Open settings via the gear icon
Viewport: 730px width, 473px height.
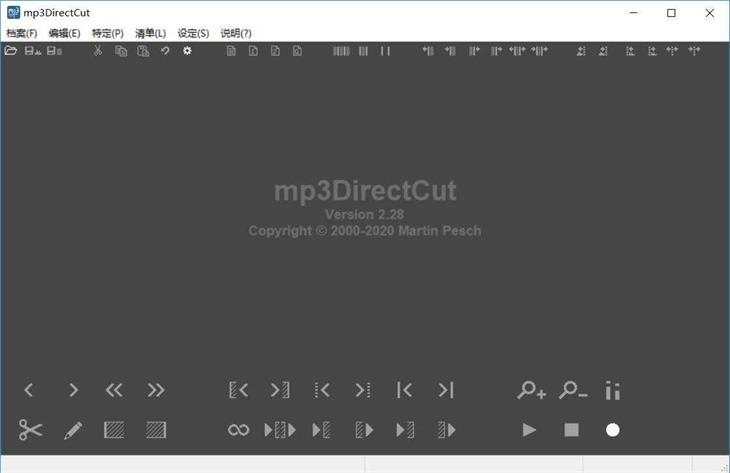187,51
